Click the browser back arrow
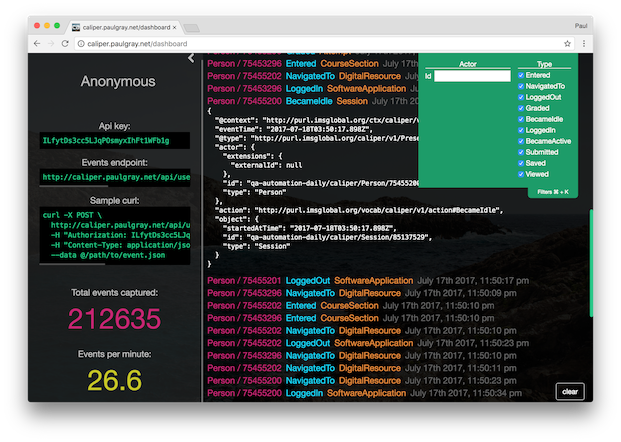Viewport: 621px width, 442px height. click(x=38, y=44)
